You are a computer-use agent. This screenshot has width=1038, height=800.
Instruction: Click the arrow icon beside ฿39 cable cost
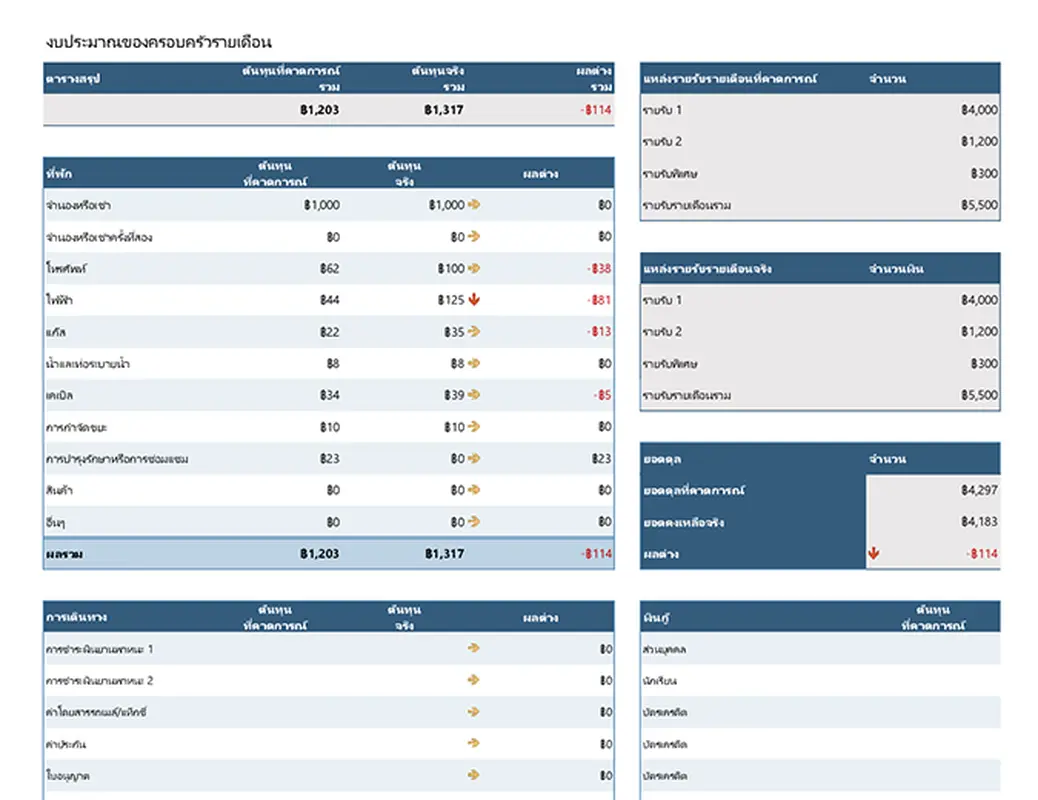474,395
